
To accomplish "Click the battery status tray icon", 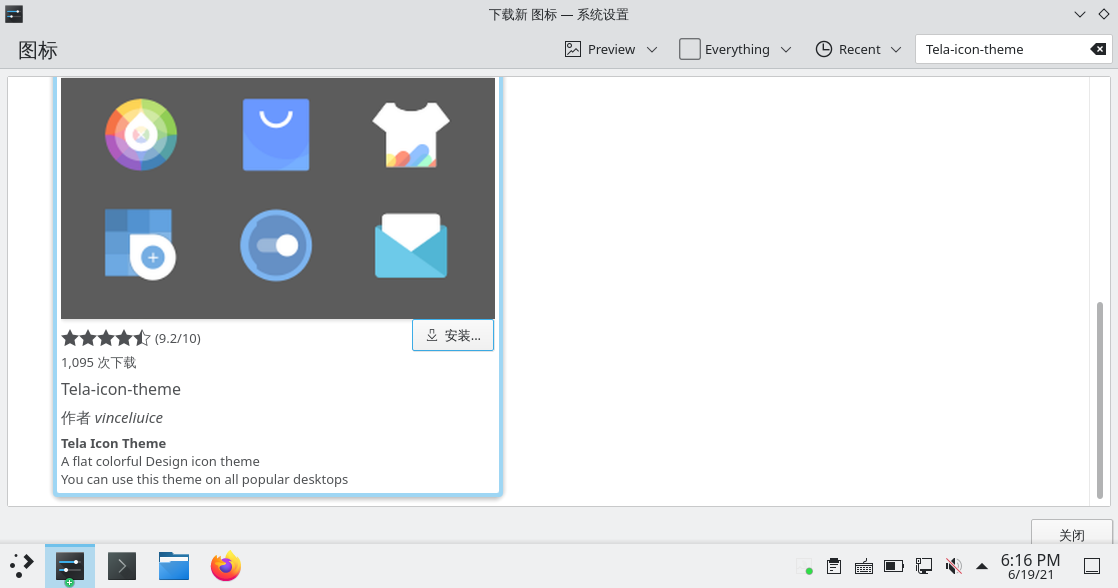I will click(894, 567).
